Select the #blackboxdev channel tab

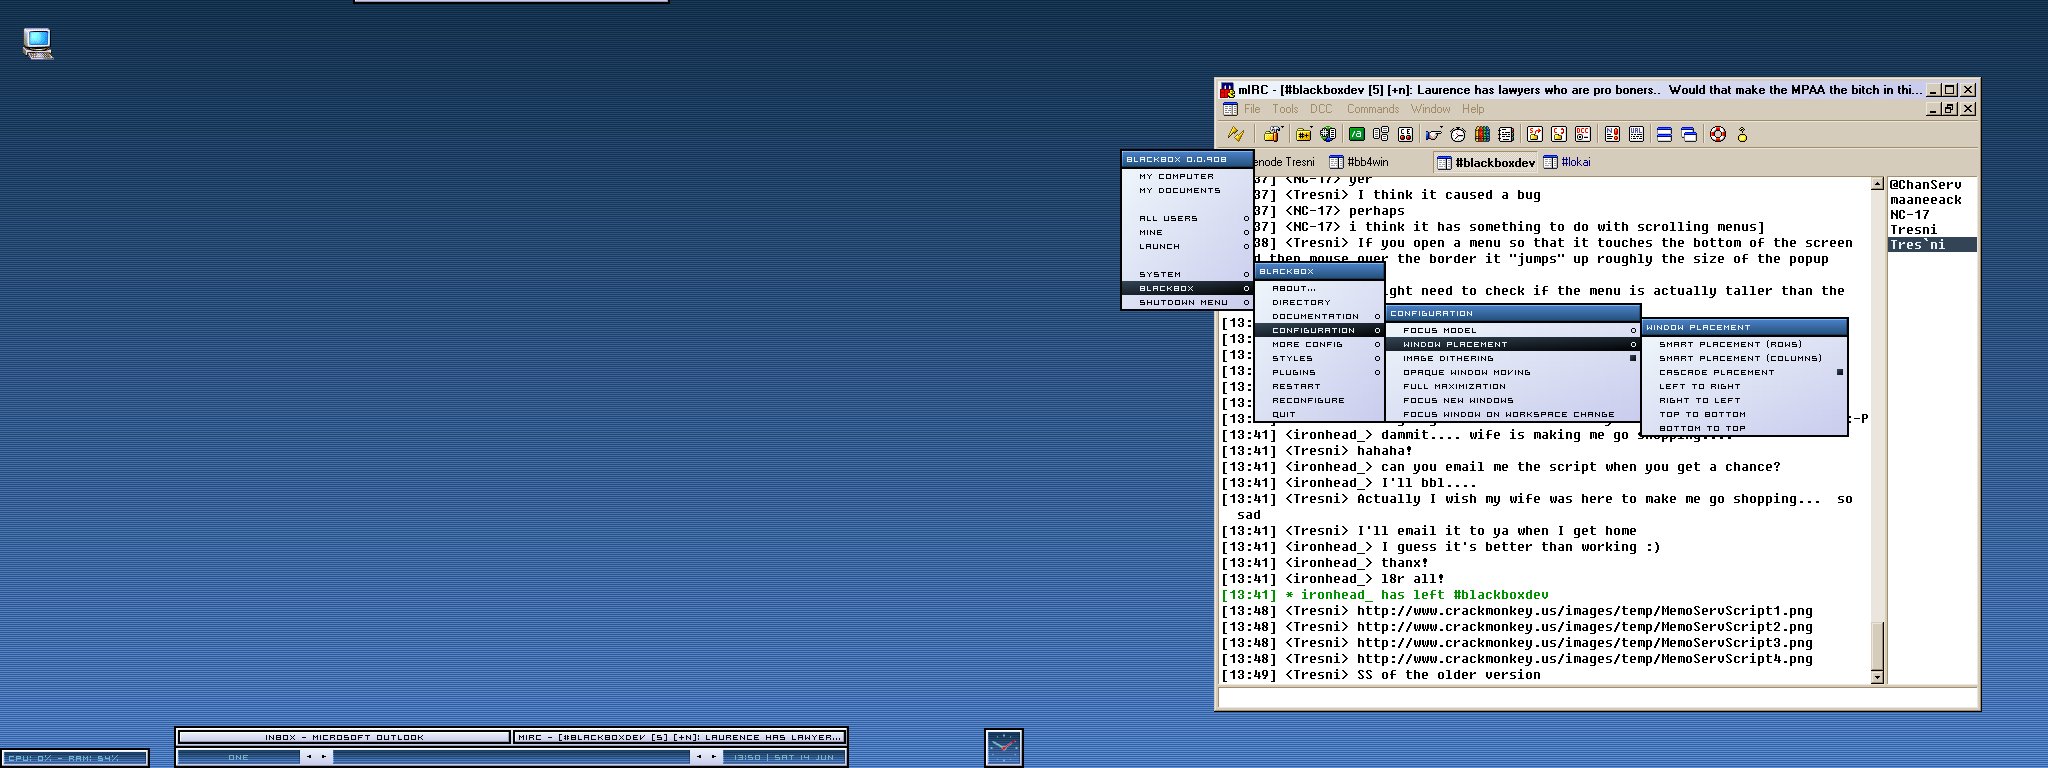[1486, 162]
